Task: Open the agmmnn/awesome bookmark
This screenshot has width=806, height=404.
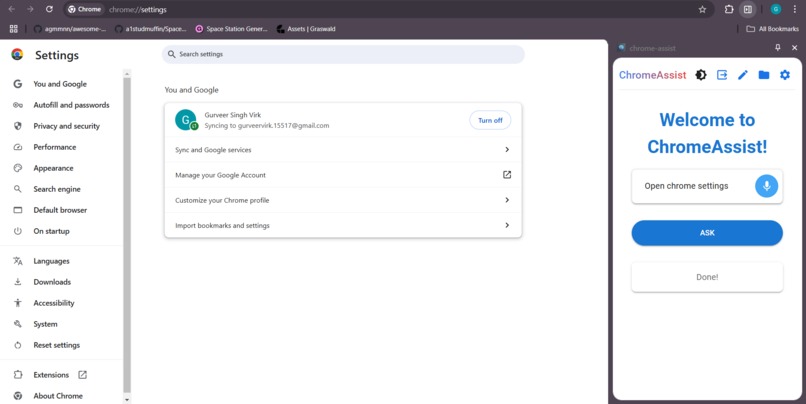Action: pyautogui.click(x=69, y=29)
